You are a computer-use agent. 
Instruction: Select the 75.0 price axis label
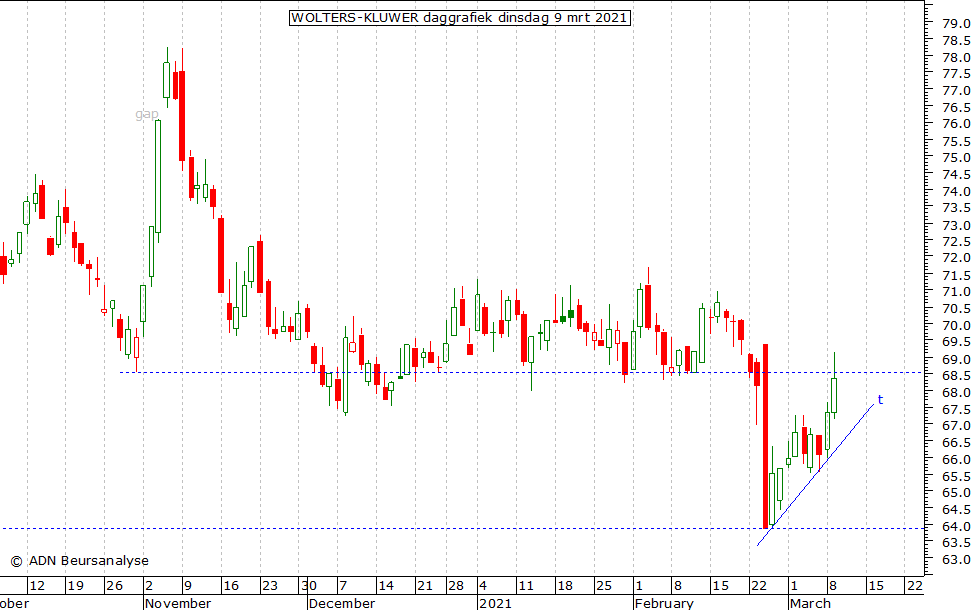956,158
